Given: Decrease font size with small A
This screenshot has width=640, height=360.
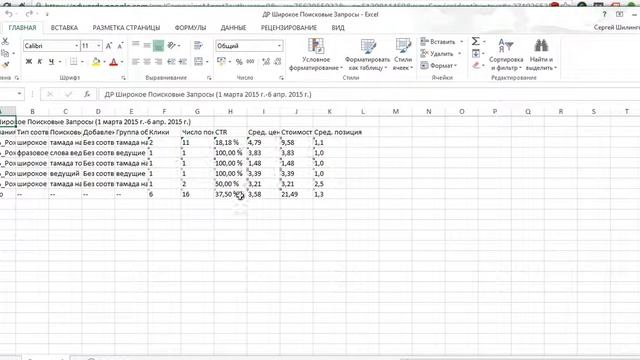Looking at the screenshot, I should (120, 46).
